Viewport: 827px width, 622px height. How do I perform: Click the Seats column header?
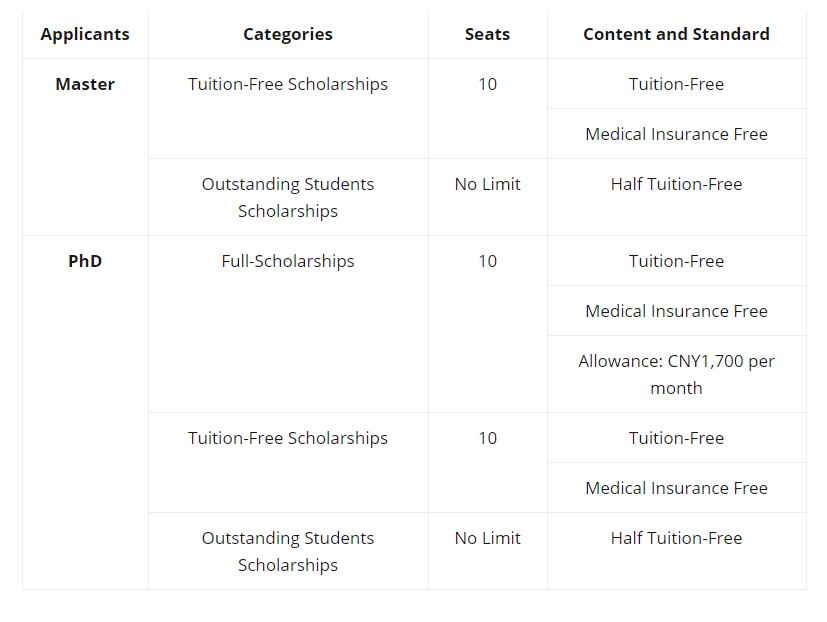point(487,34)
